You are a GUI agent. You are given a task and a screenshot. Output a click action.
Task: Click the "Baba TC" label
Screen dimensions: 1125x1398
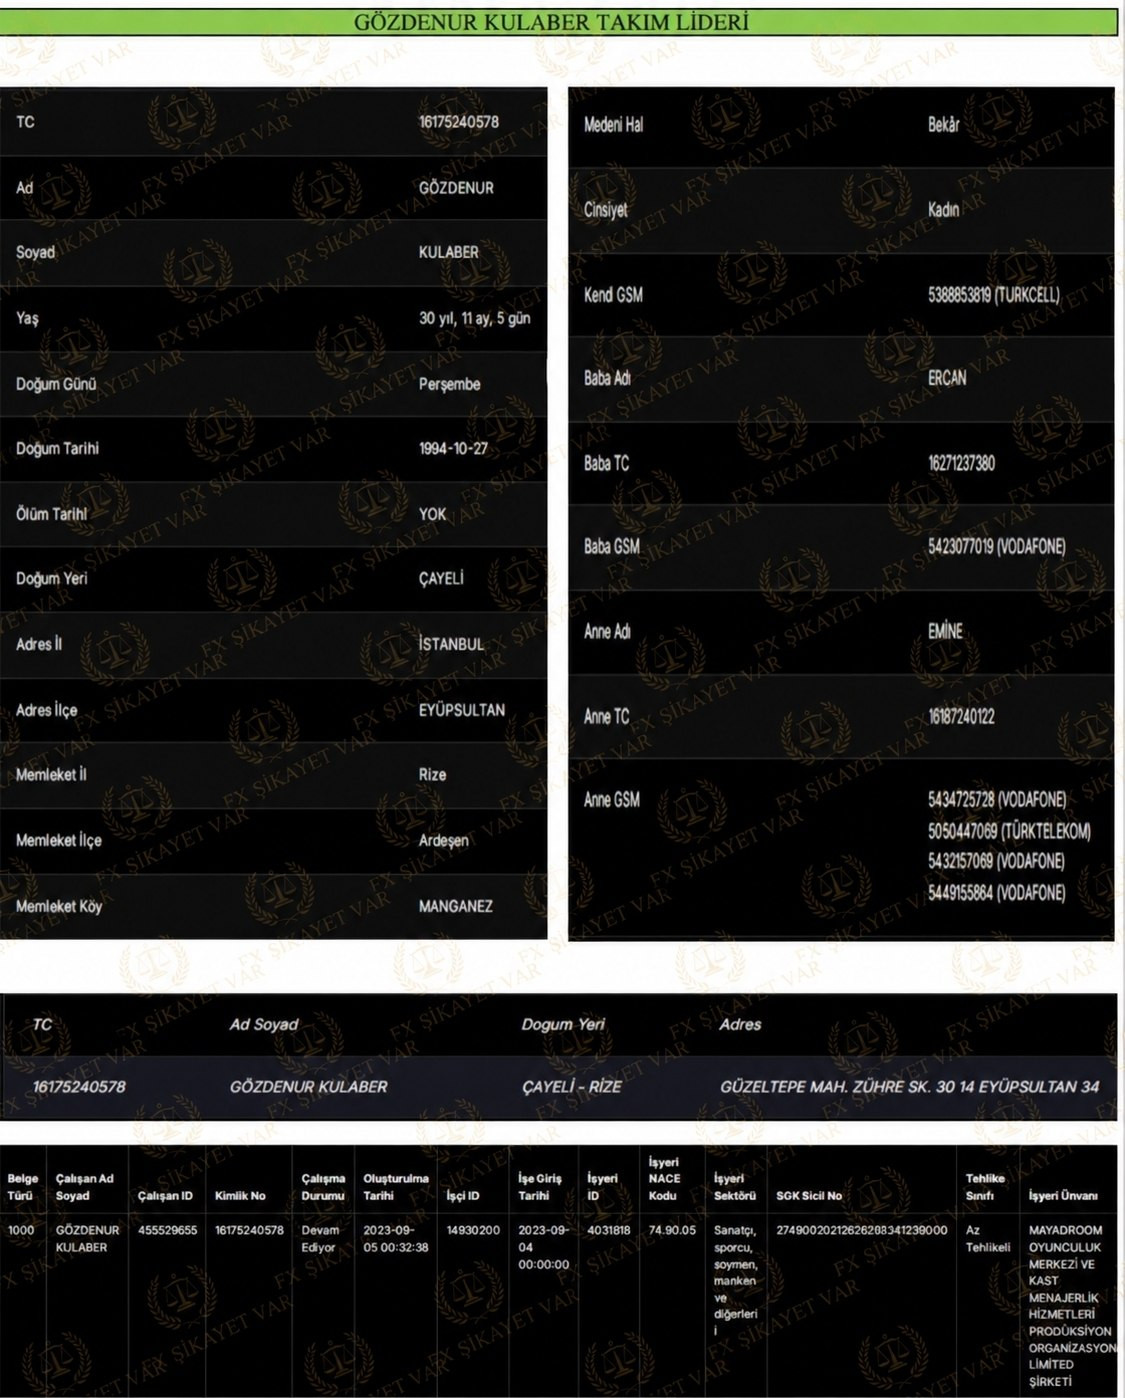(606, 463)
